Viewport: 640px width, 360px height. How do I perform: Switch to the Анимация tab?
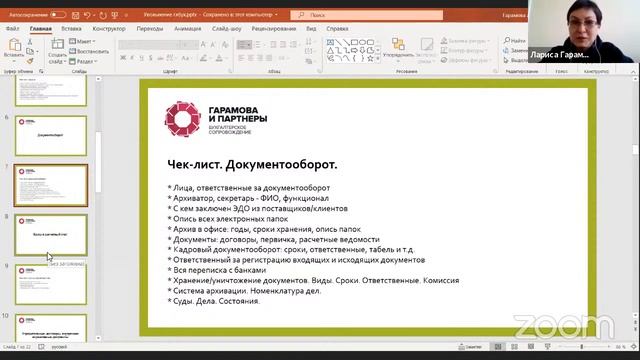188,29
